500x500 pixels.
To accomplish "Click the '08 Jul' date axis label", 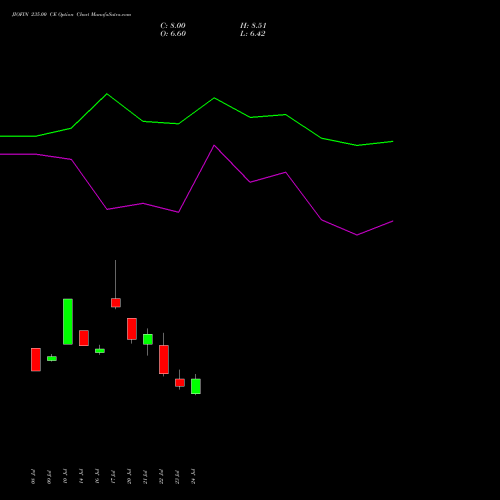I will (33, 477).
